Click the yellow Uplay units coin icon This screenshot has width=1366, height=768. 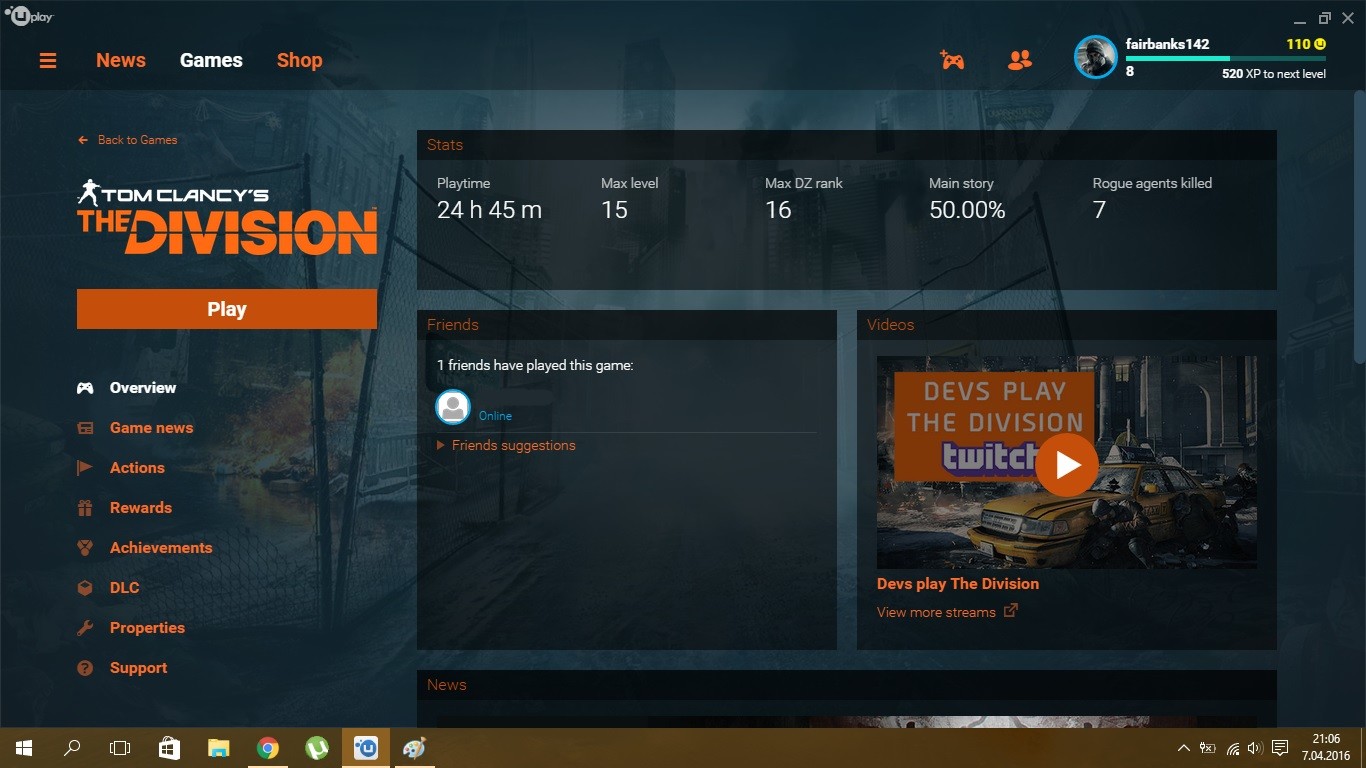[x=1320, y=44]
